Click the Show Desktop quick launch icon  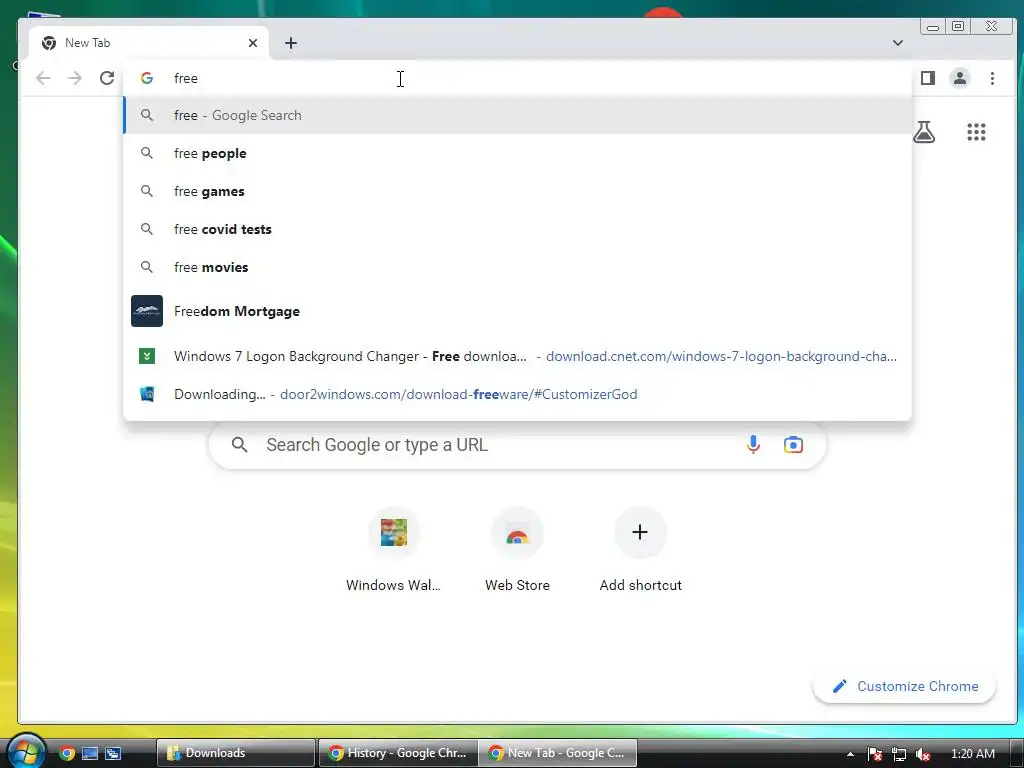click(90, 753)
